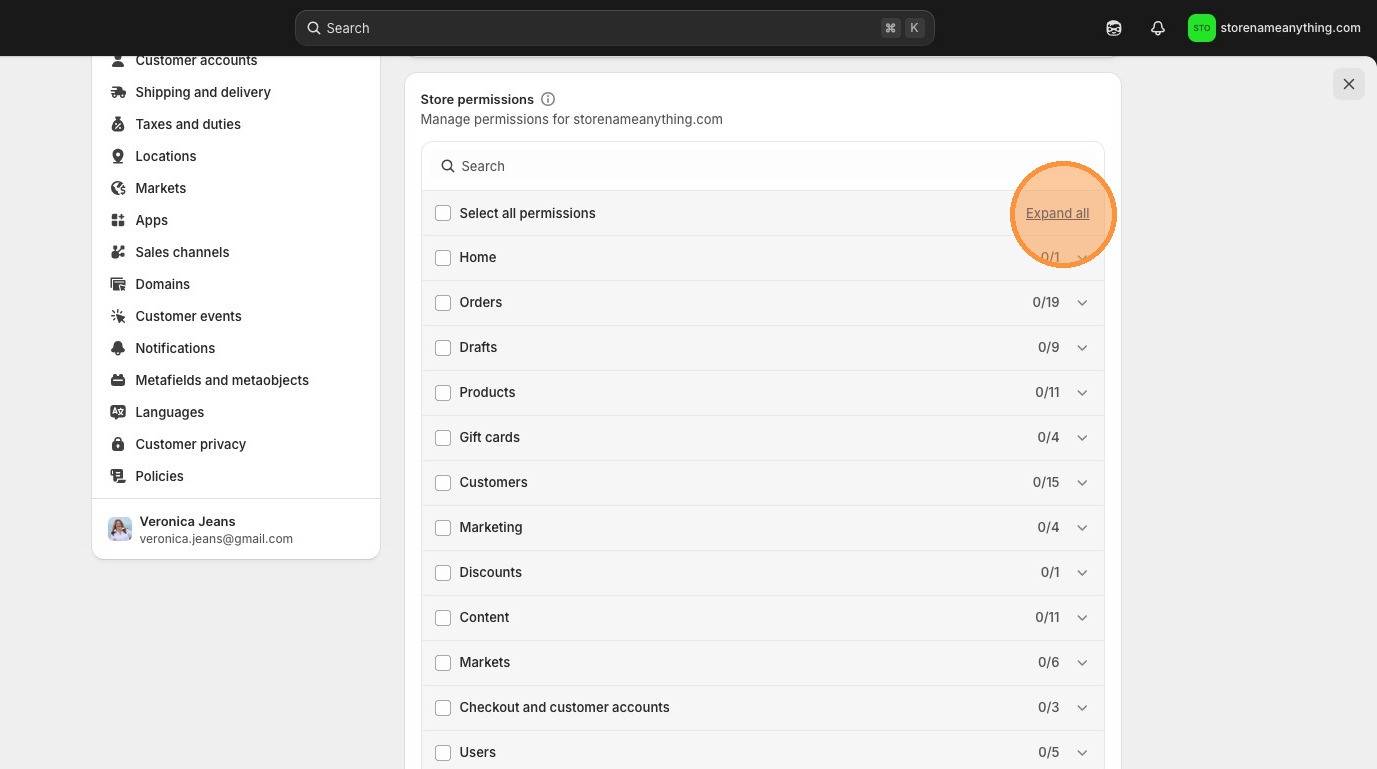Click the Metafields and metaobjects icon

pos(118,380)
